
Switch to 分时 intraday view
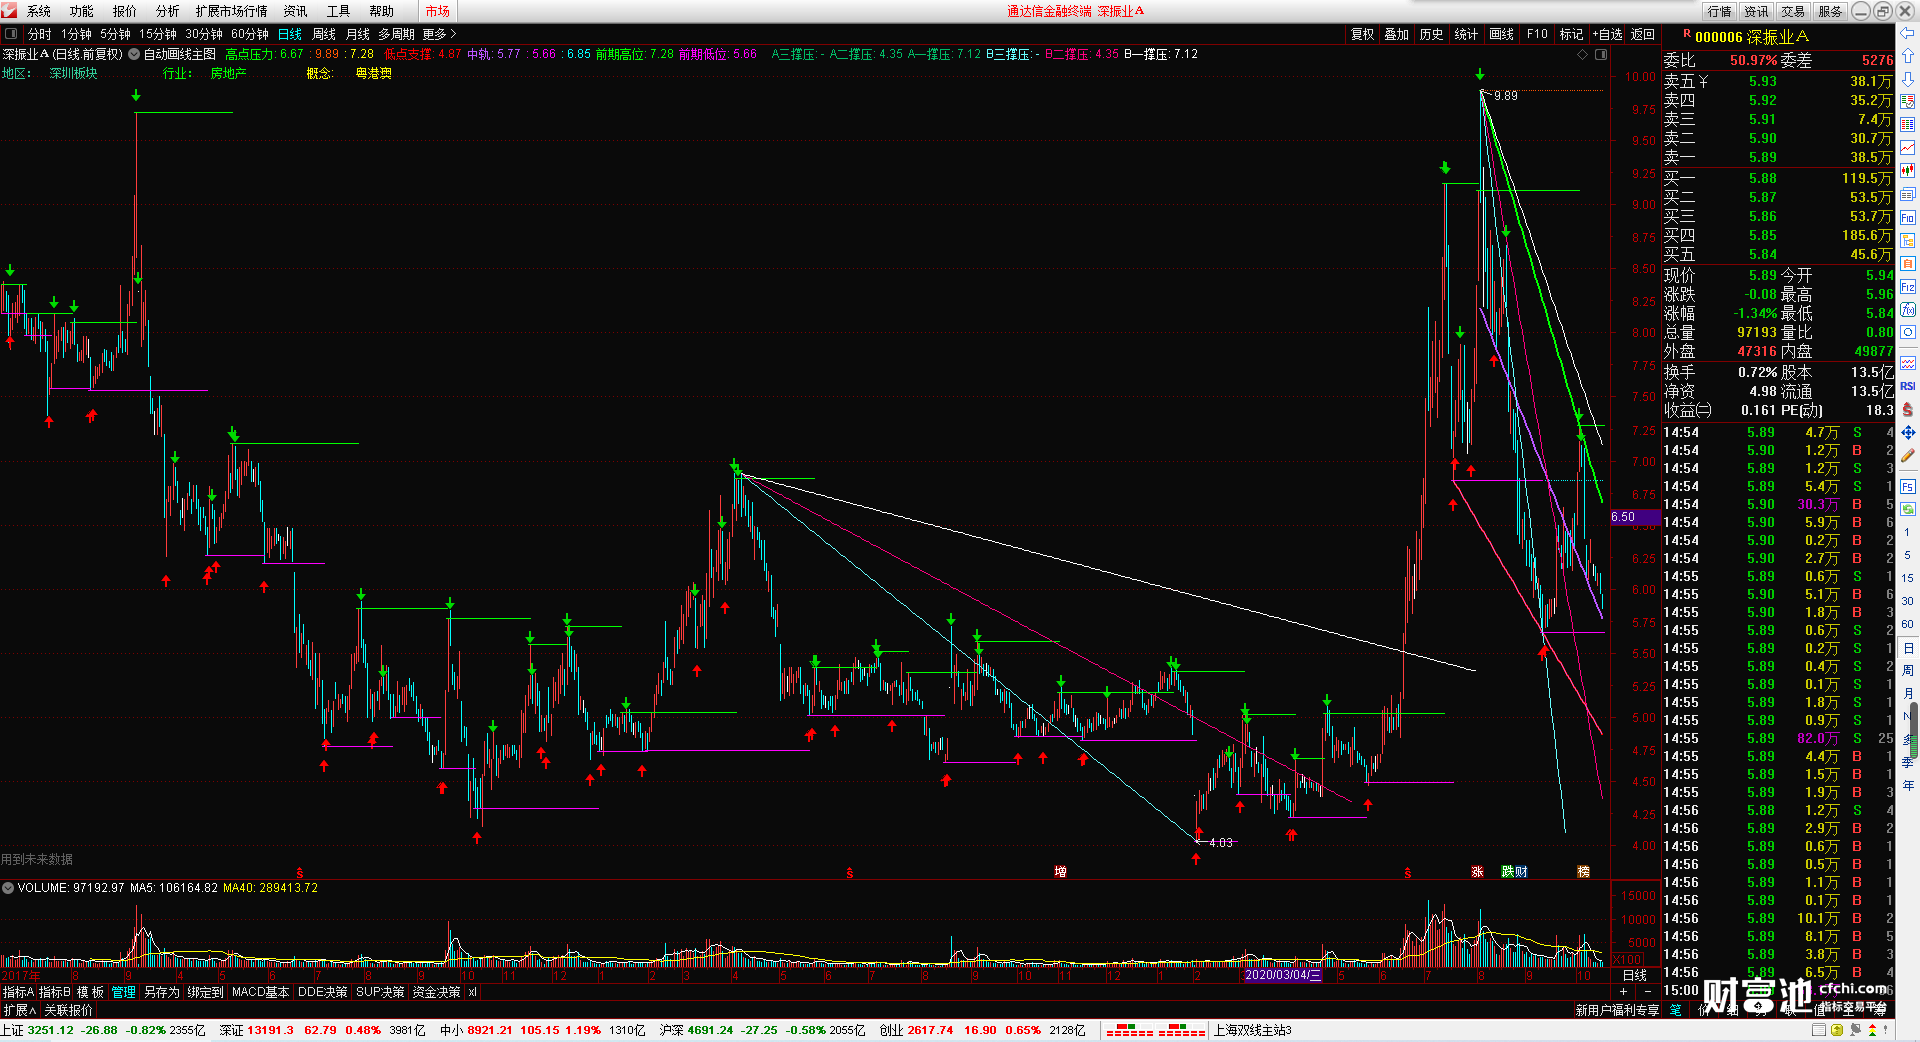click(x=40, y=34)
